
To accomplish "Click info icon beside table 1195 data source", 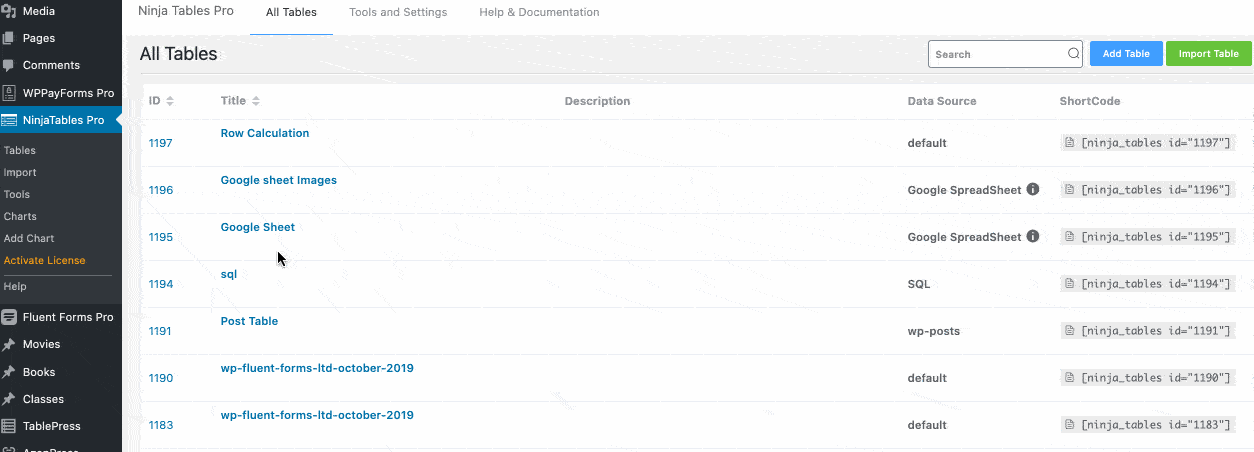I will [x=1033, y=236].
